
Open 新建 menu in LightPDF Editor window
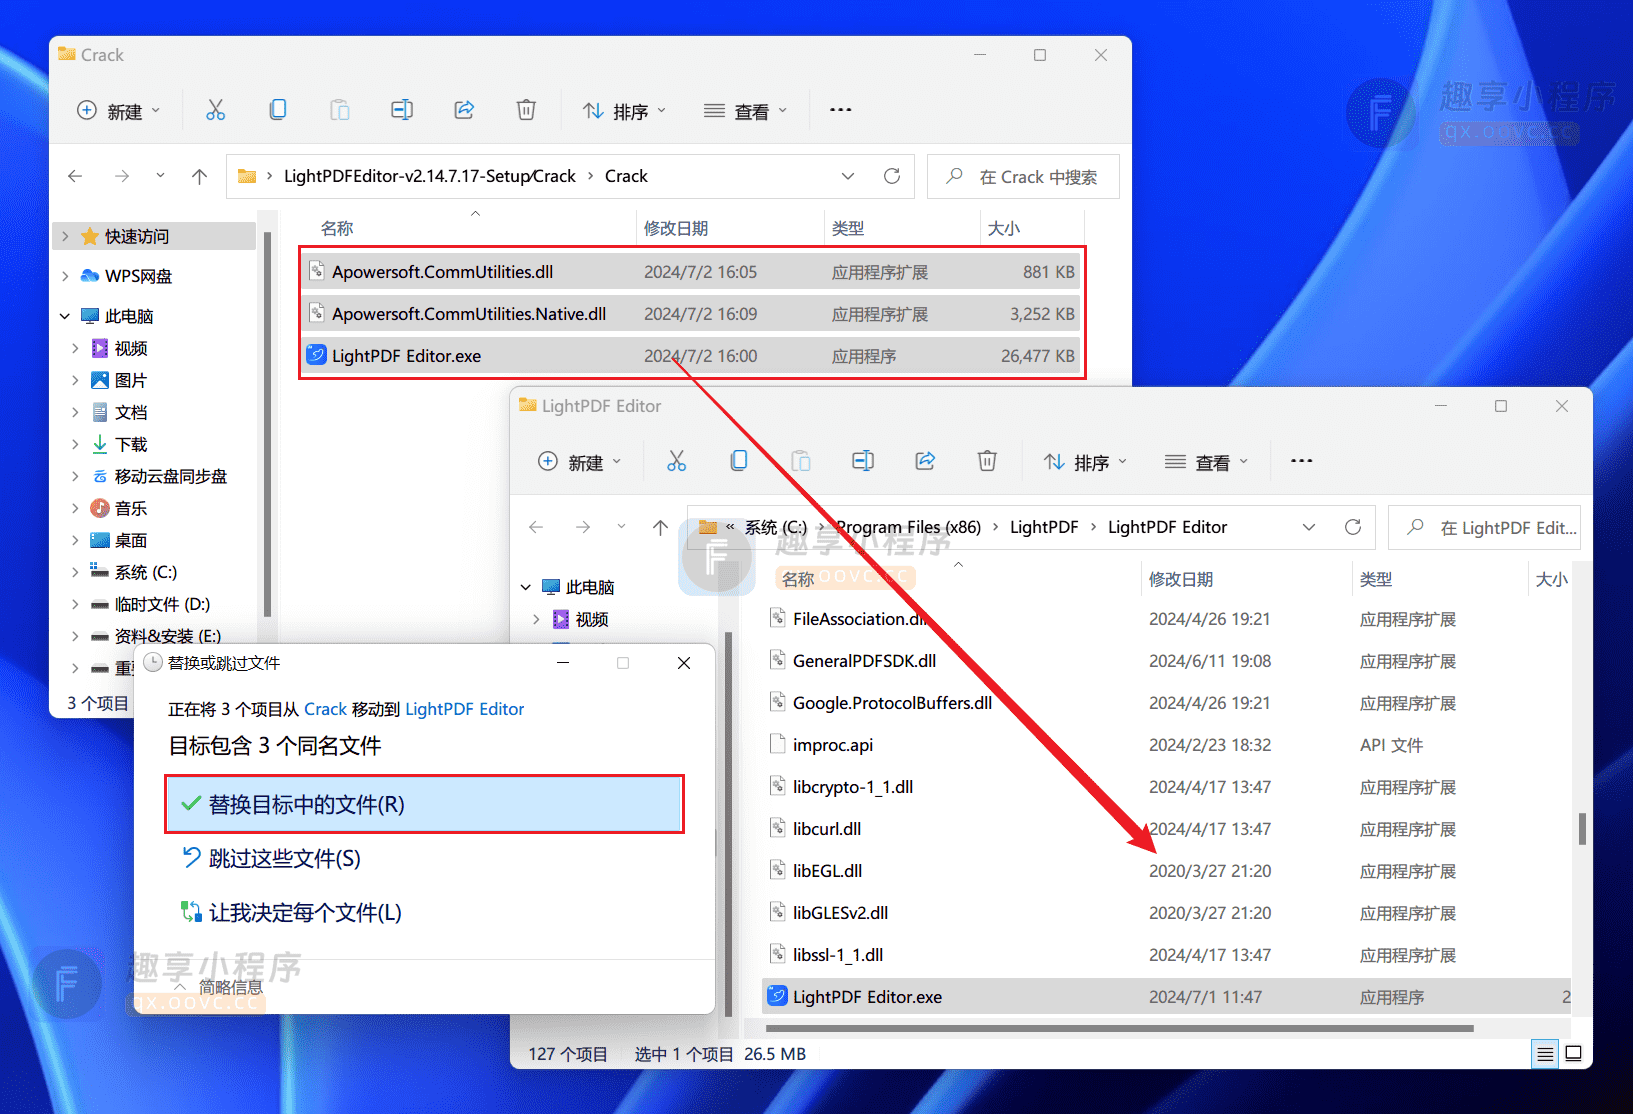click(580, 462)
